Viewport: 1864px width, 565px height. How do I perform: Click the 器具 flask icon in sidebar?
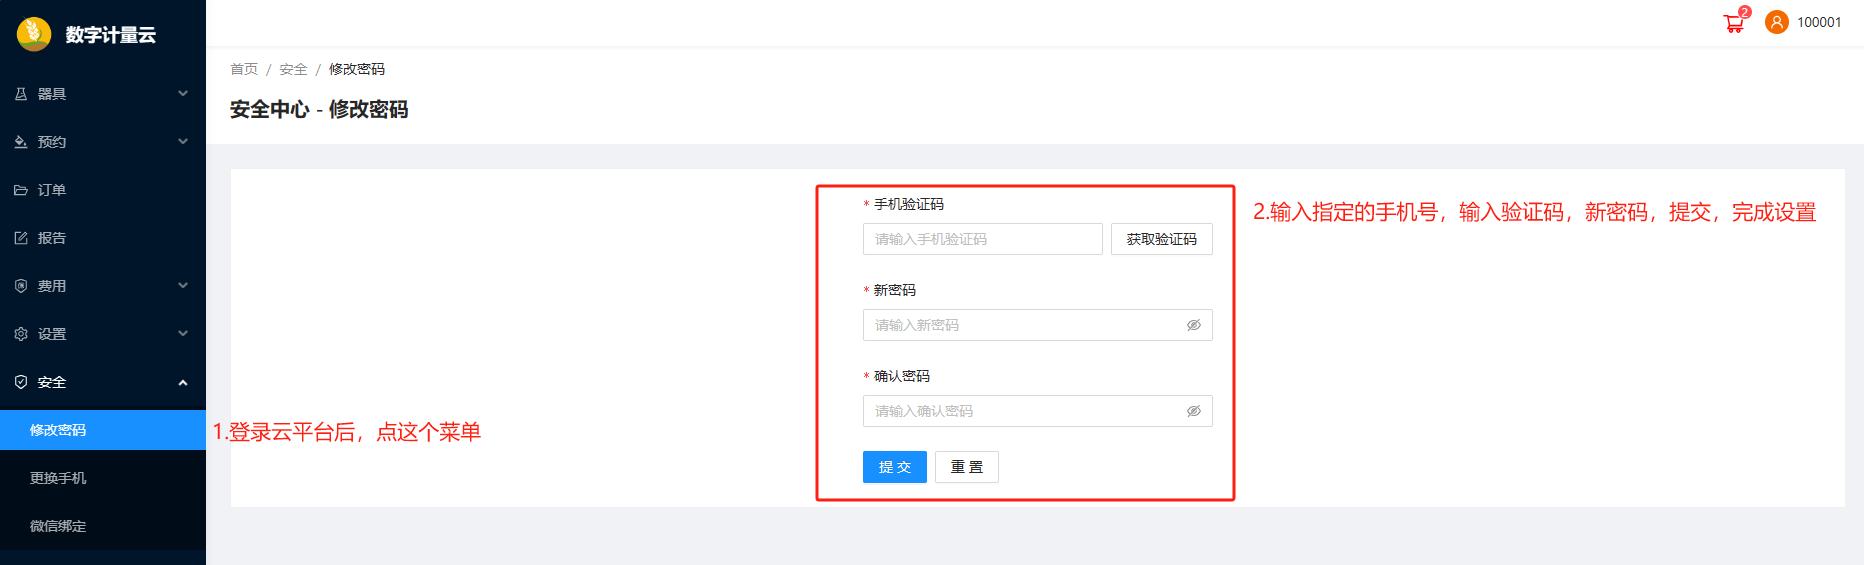21,94
